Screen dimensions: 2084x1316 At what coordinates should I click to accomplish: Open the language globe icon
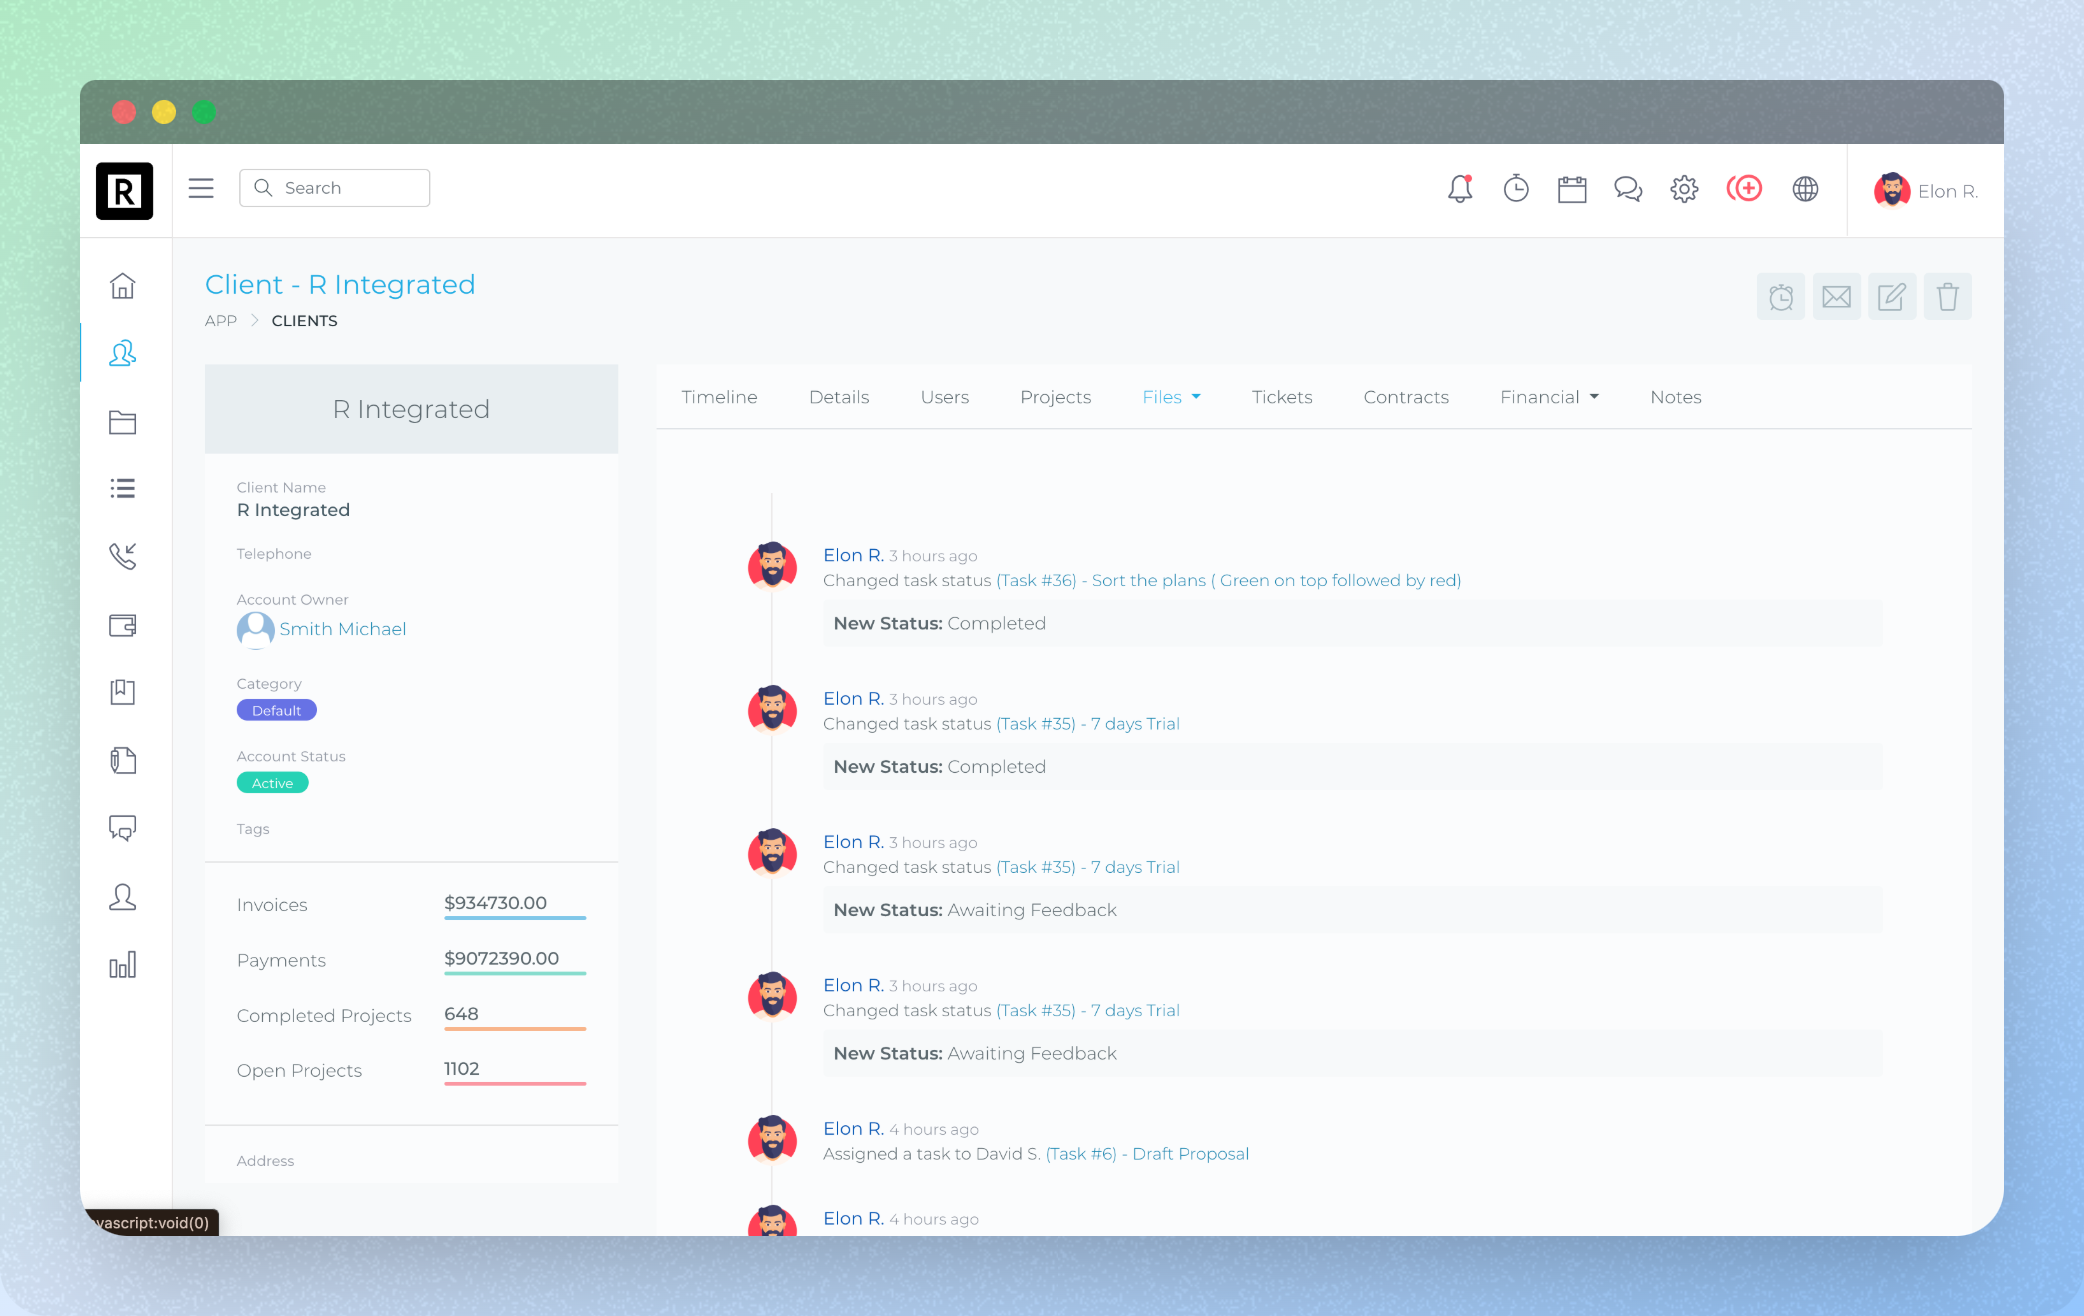1805,189
